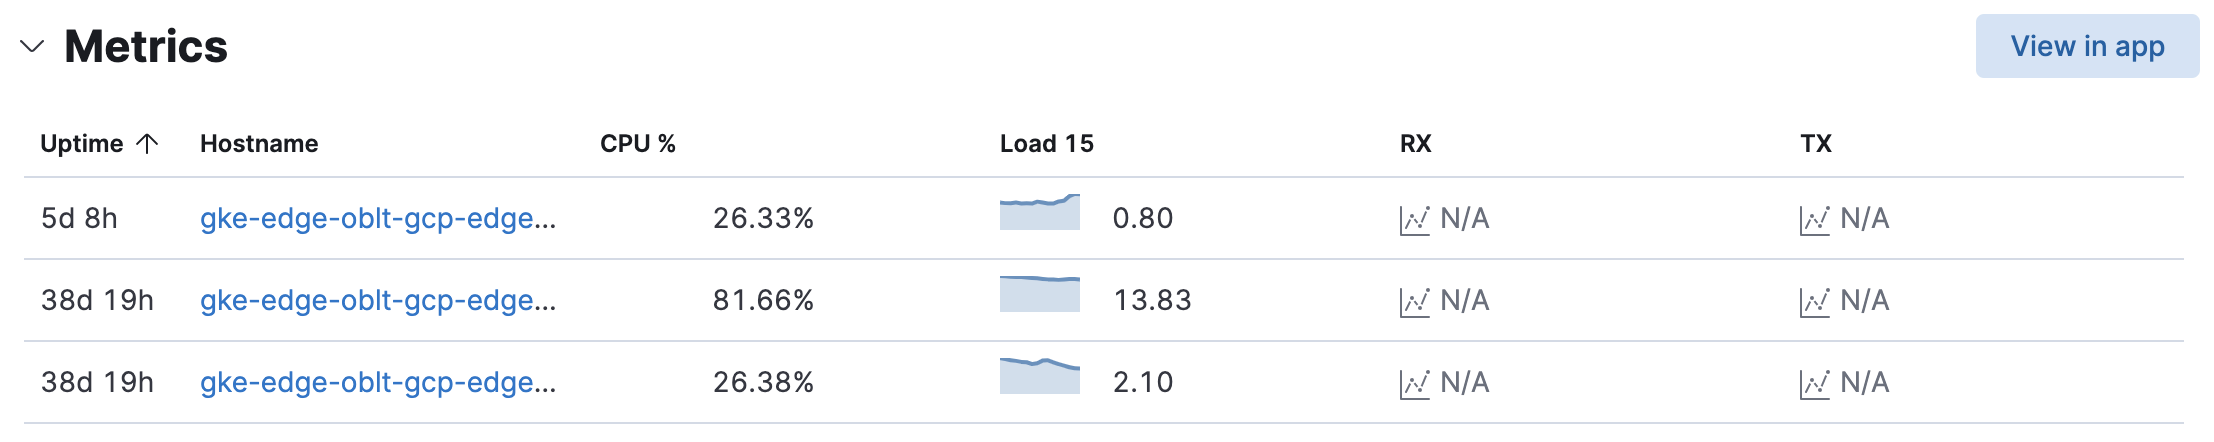
Task: Click Load 15 sparkline showing 0.80
Action: point(1040,213)
